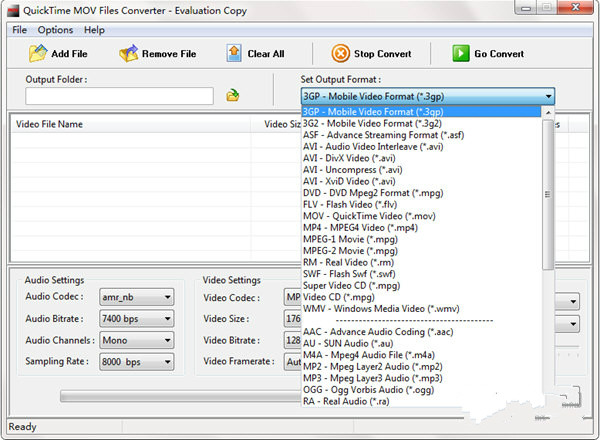Select AU - SUN Audio (*.au)
The width and height of the screenshot is (600, 440).
coord(421,343)
